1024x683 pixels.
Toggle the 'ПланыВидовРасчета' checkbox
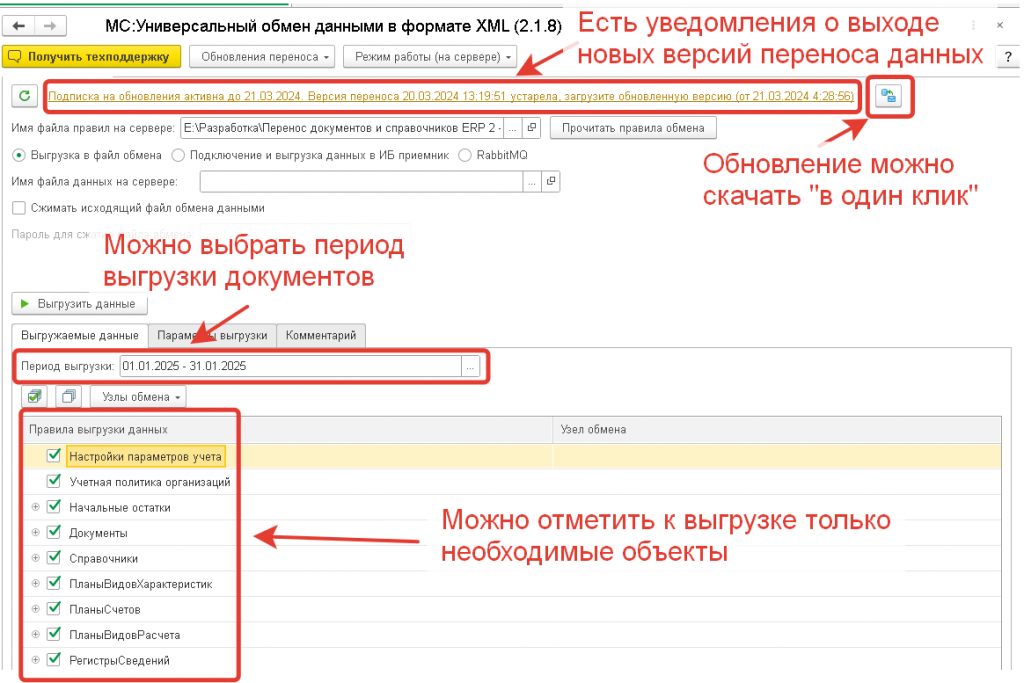click(x=54, y=634)
